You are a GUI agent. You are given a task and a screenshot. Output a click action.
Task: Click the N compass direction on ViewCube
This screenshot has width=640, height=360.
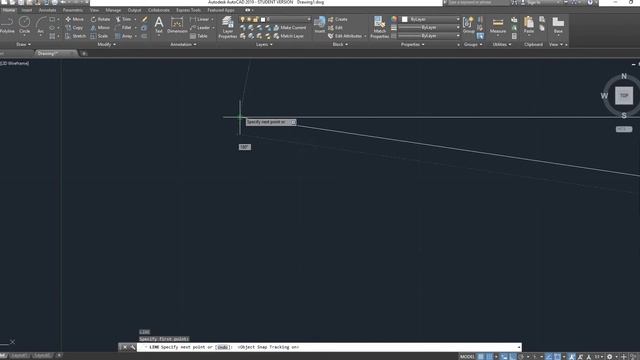(624, 76)
